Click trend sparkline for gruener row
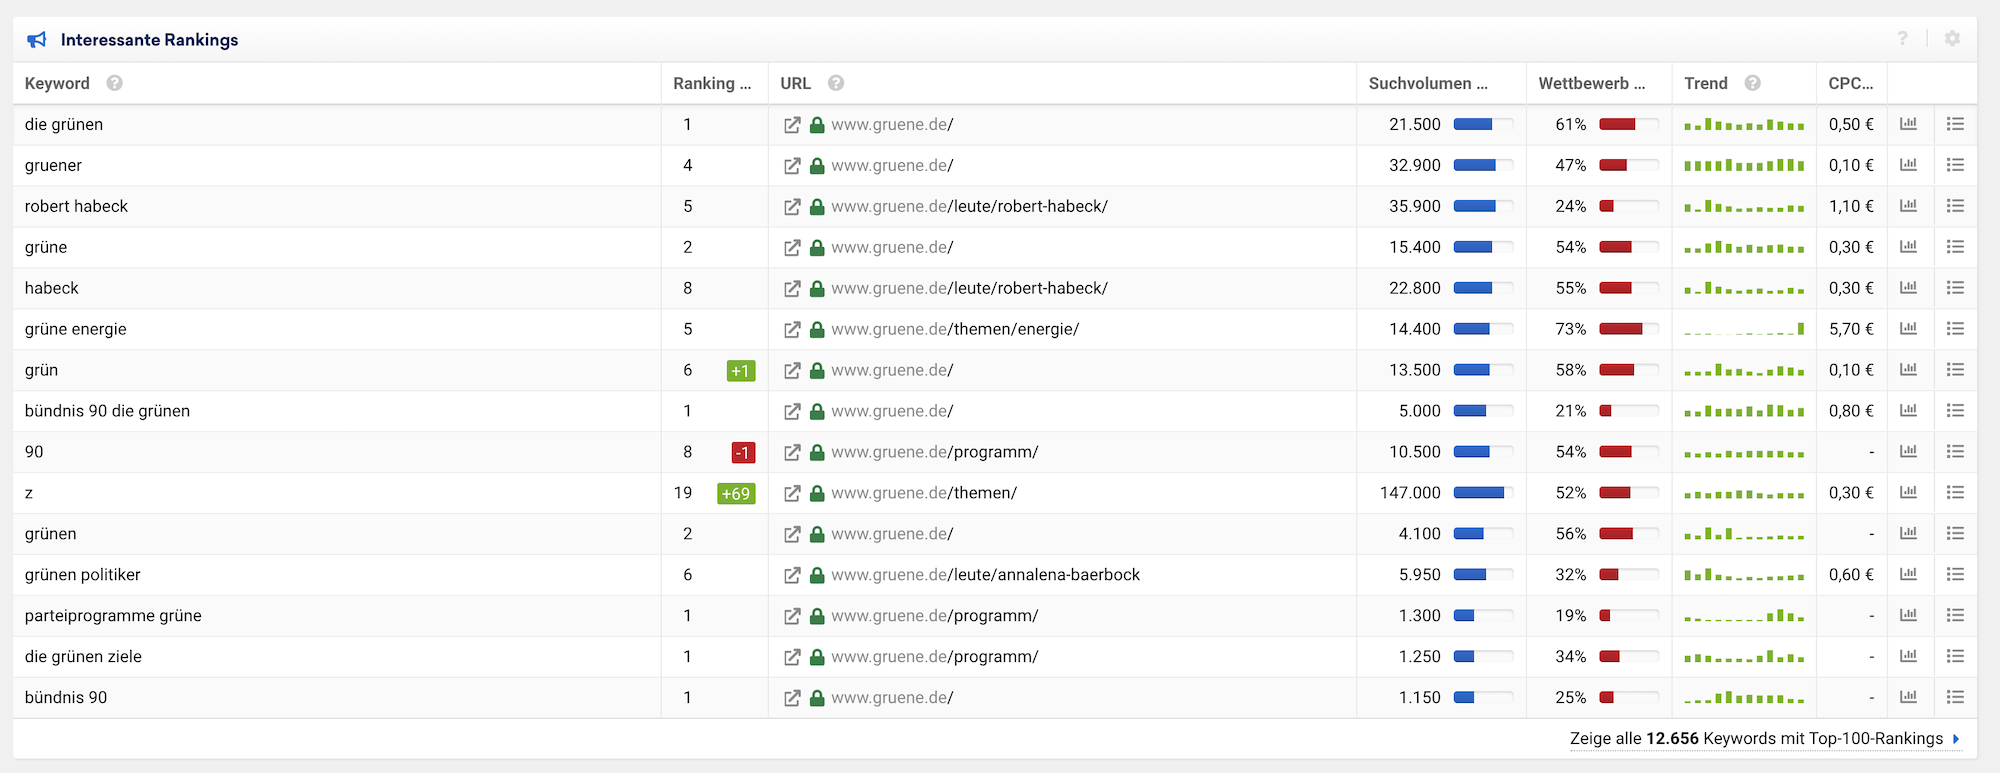The height and width of the screenshot is (773, 2000). click(x=1744, y=165)
